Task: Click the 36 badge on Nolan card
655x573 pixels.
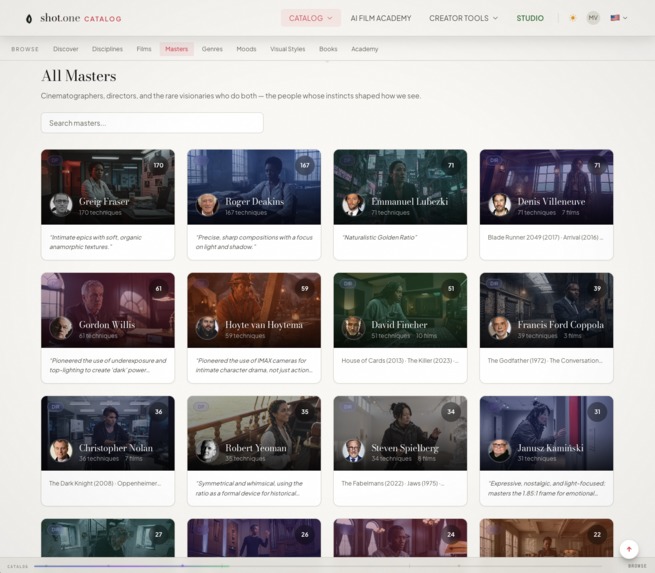Action: coord(158,412)
